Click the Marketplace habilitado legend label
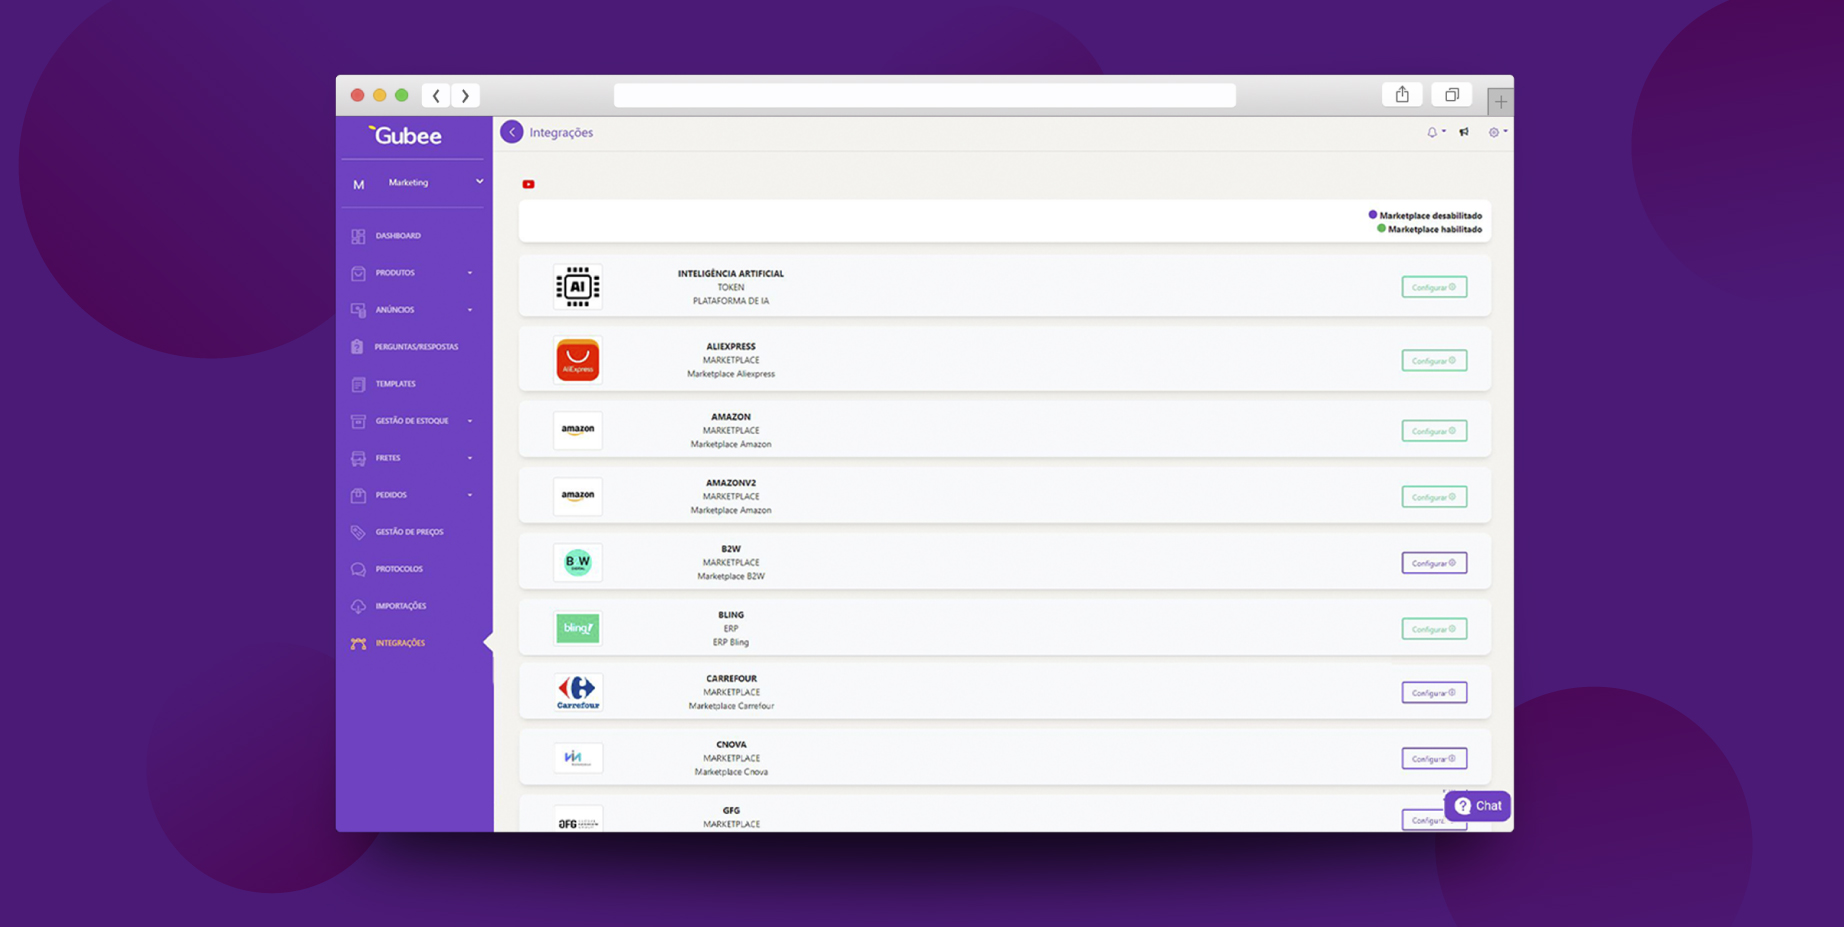The image size is (1844, 927). pyautogui.click(x=1435, y=229)
